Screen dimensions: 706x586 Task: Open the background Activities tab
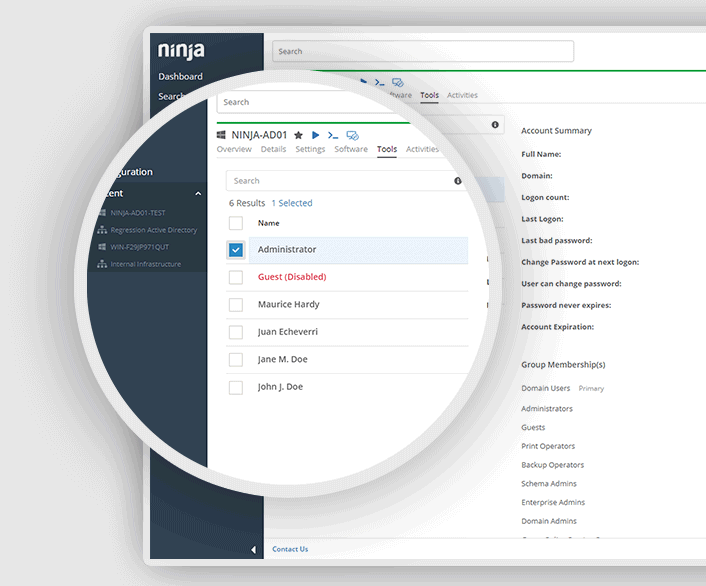(462, 95)
